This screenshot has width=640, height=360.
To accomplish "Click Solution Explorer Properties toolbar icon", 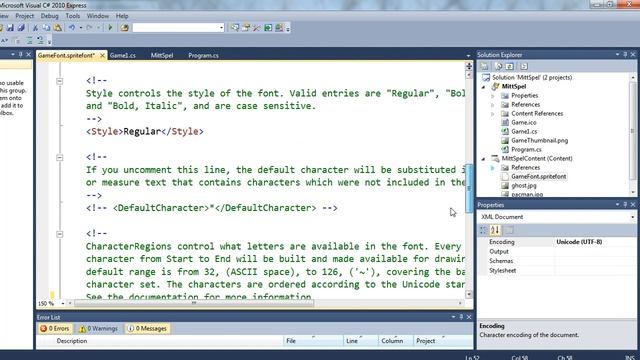I will point(484,66).
